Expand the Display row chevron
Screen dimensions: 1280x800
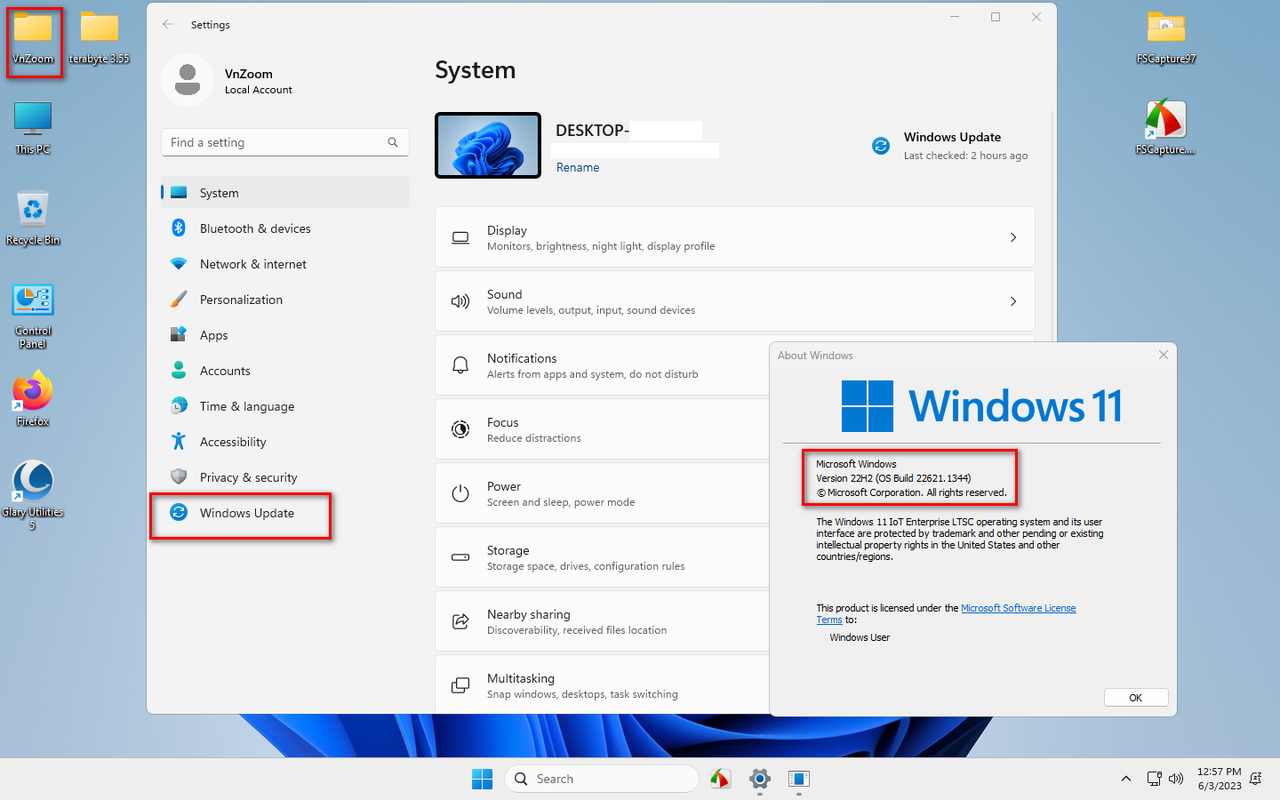click(x=1013, y=238)
